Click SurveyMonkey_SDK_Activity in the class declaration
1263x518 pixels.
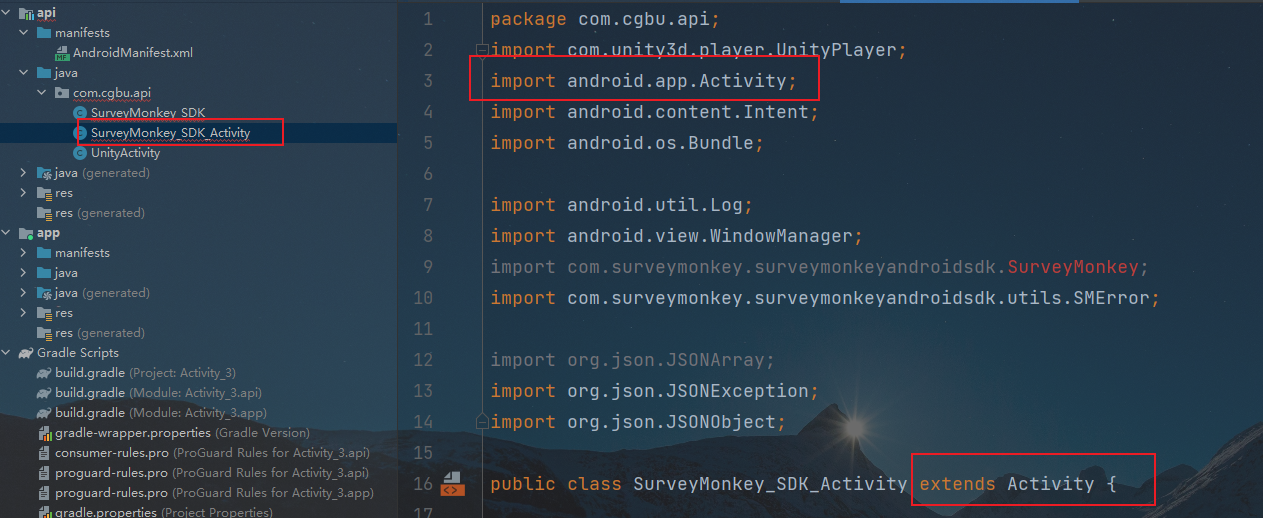[x=770, y=484]
